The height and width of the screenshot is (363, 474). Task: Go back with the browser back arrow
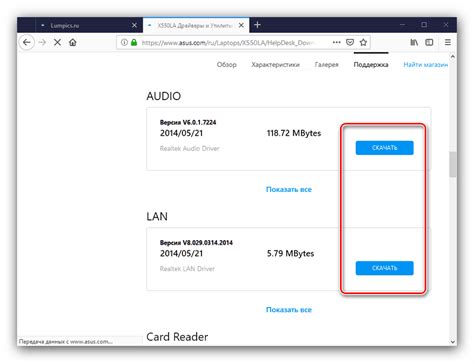[27, 42]
